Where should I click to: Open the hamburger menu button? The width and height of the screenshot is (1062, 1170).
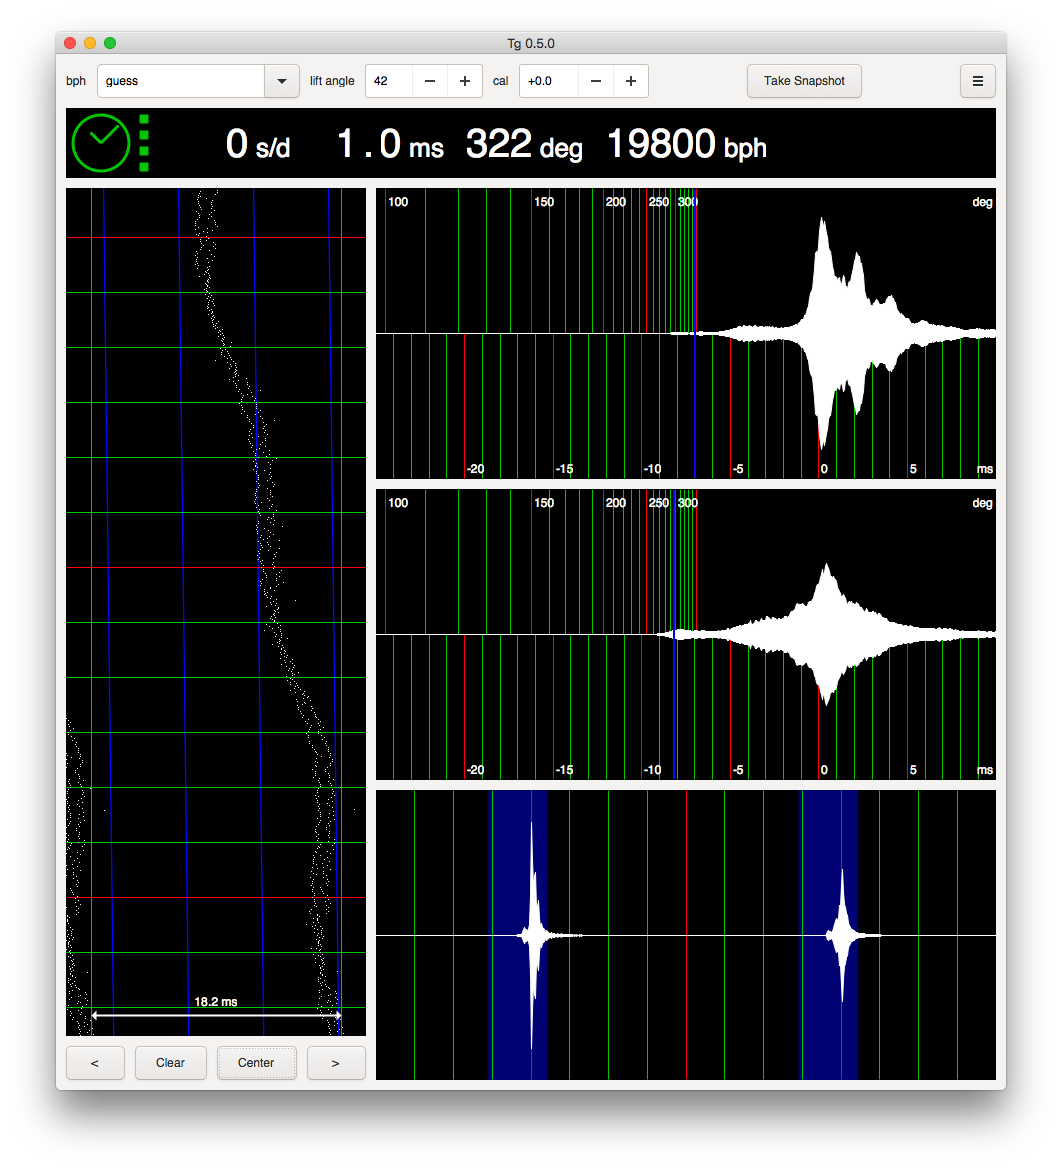[977, 81]
